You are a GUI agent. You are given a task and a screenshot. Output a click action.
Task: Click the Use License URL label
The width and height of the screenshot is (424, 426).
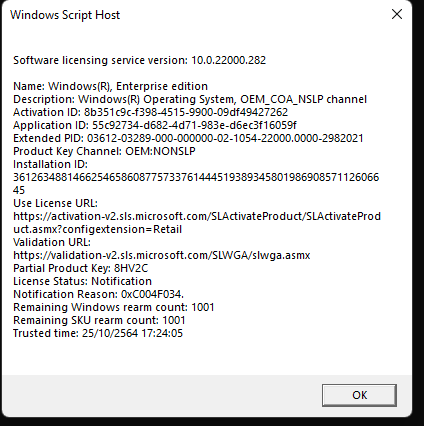click(55, 203)
